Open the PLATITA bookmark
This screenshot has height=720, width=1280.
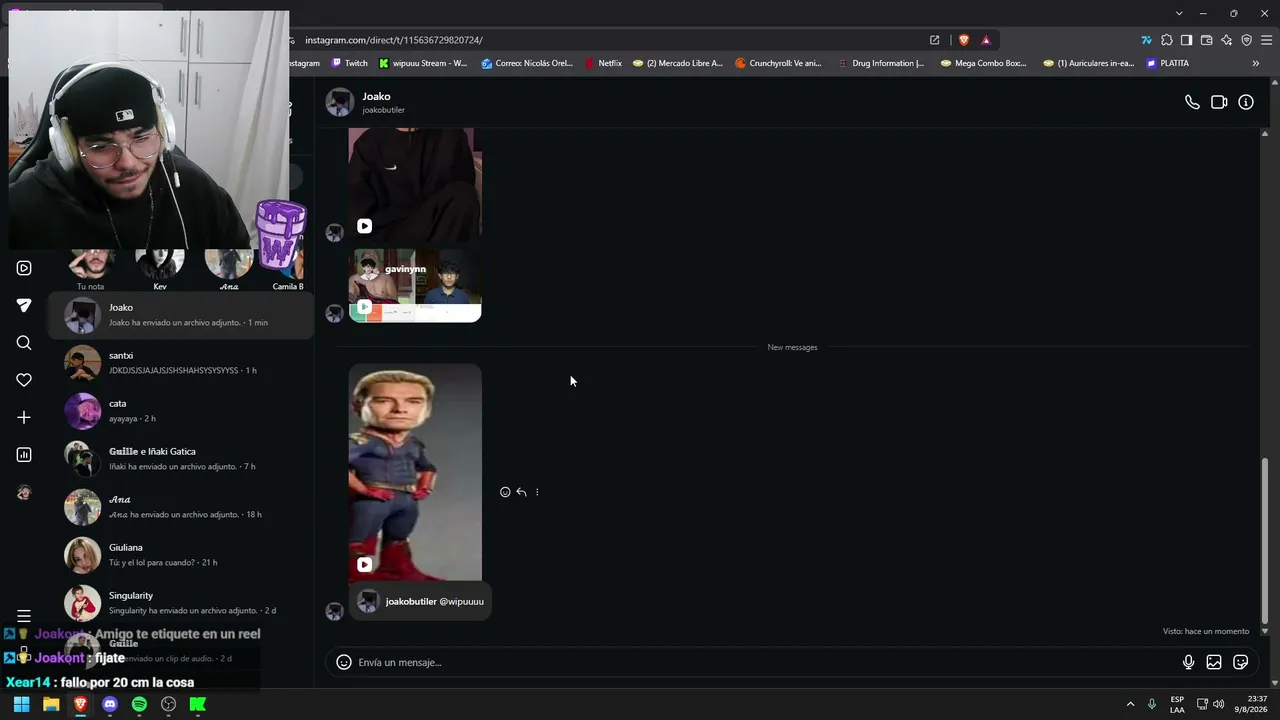[x=1168, y=63]
